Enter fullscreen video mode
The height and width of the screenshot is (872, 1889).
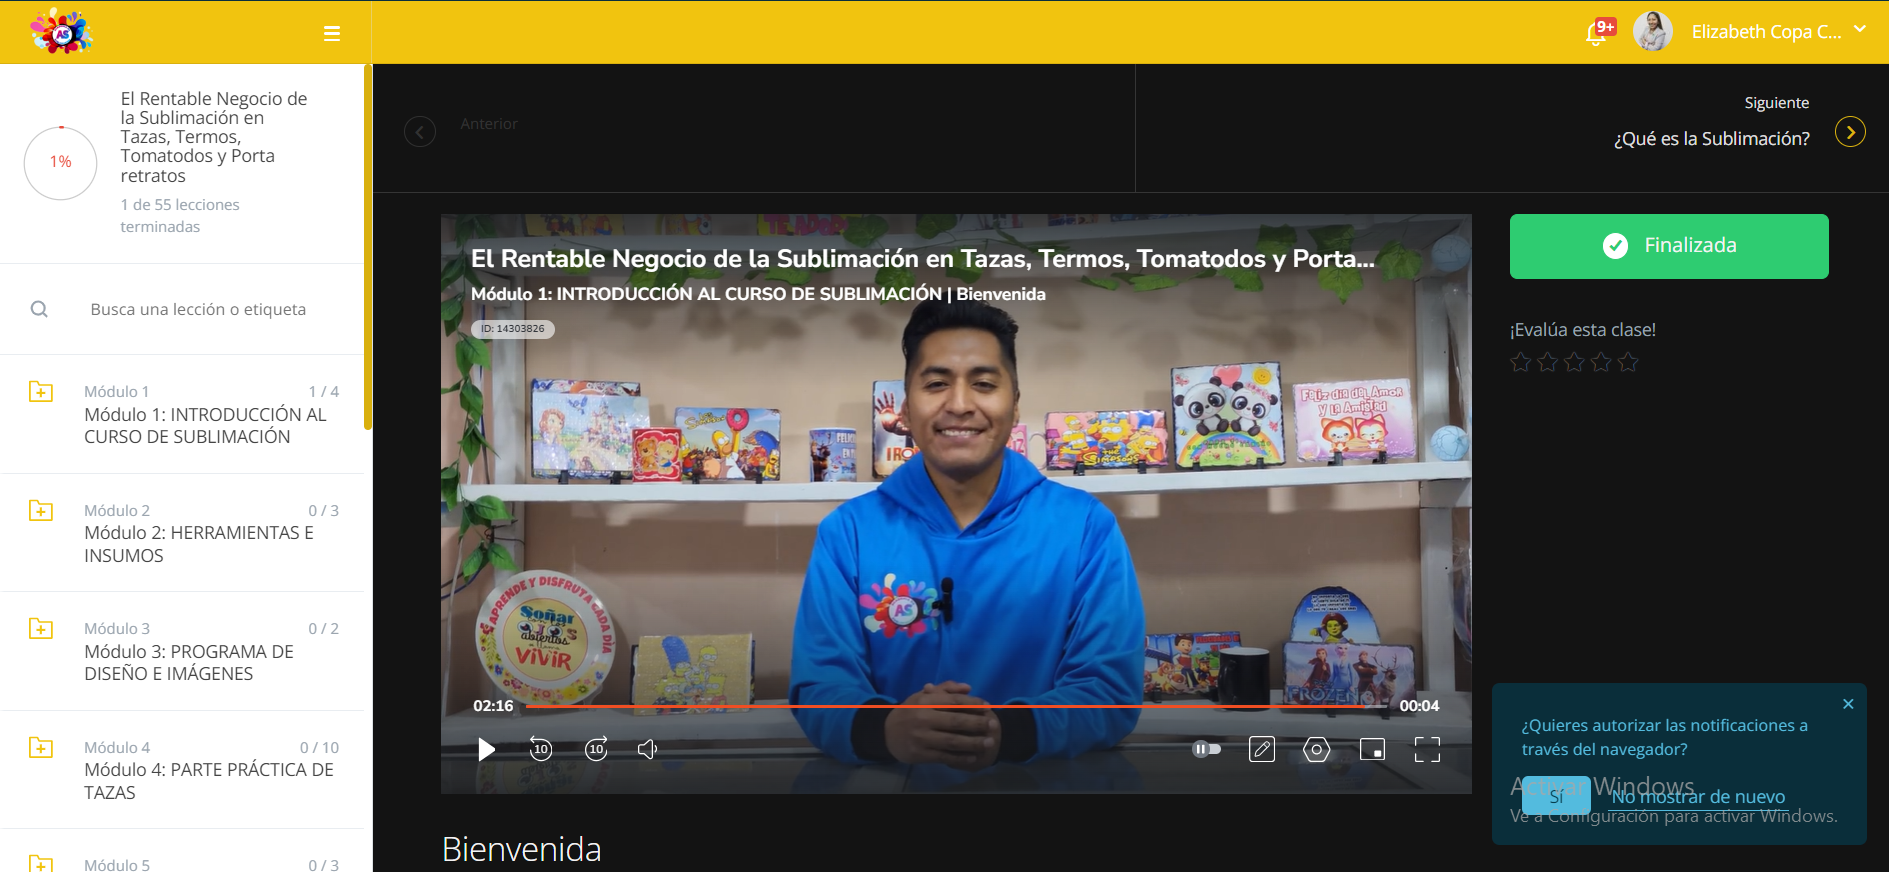[x=1427, y=749]
